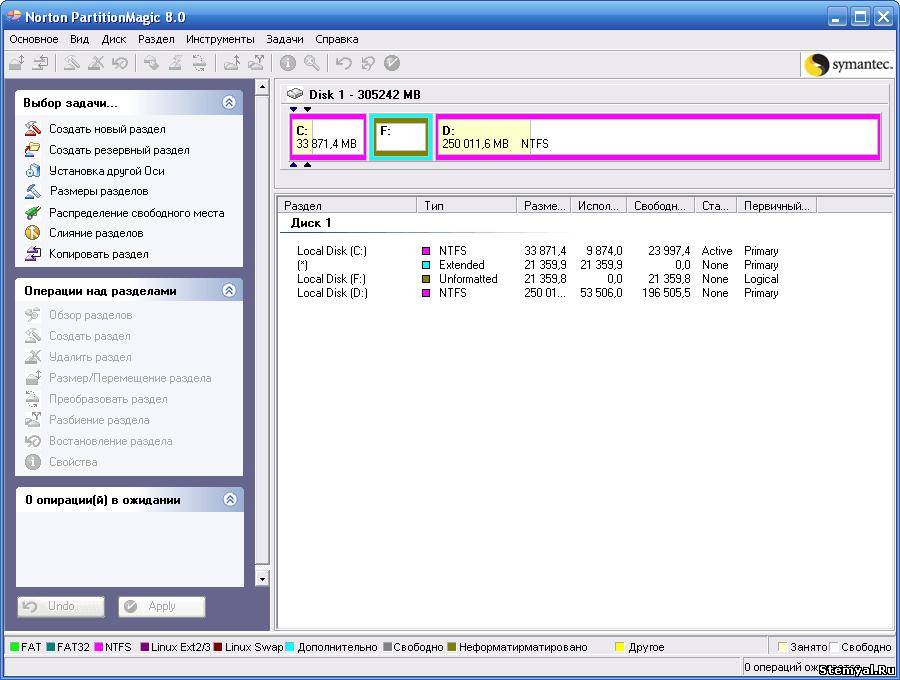Click the magenta swatch of Local Disk (C:)
The image size is (900, 680).
tap(426, 251)
